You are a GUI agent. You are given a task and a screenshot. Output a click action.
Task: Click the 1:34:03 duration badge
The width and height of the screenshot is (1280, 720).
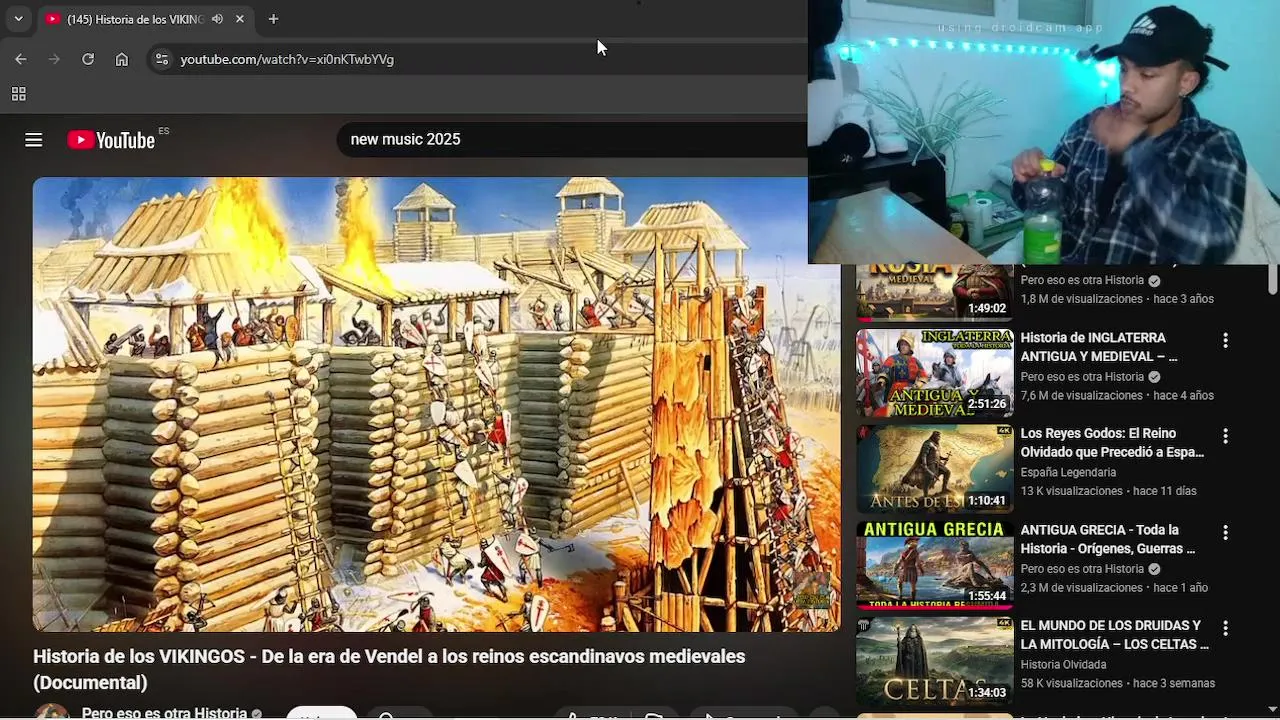(986, 693)
